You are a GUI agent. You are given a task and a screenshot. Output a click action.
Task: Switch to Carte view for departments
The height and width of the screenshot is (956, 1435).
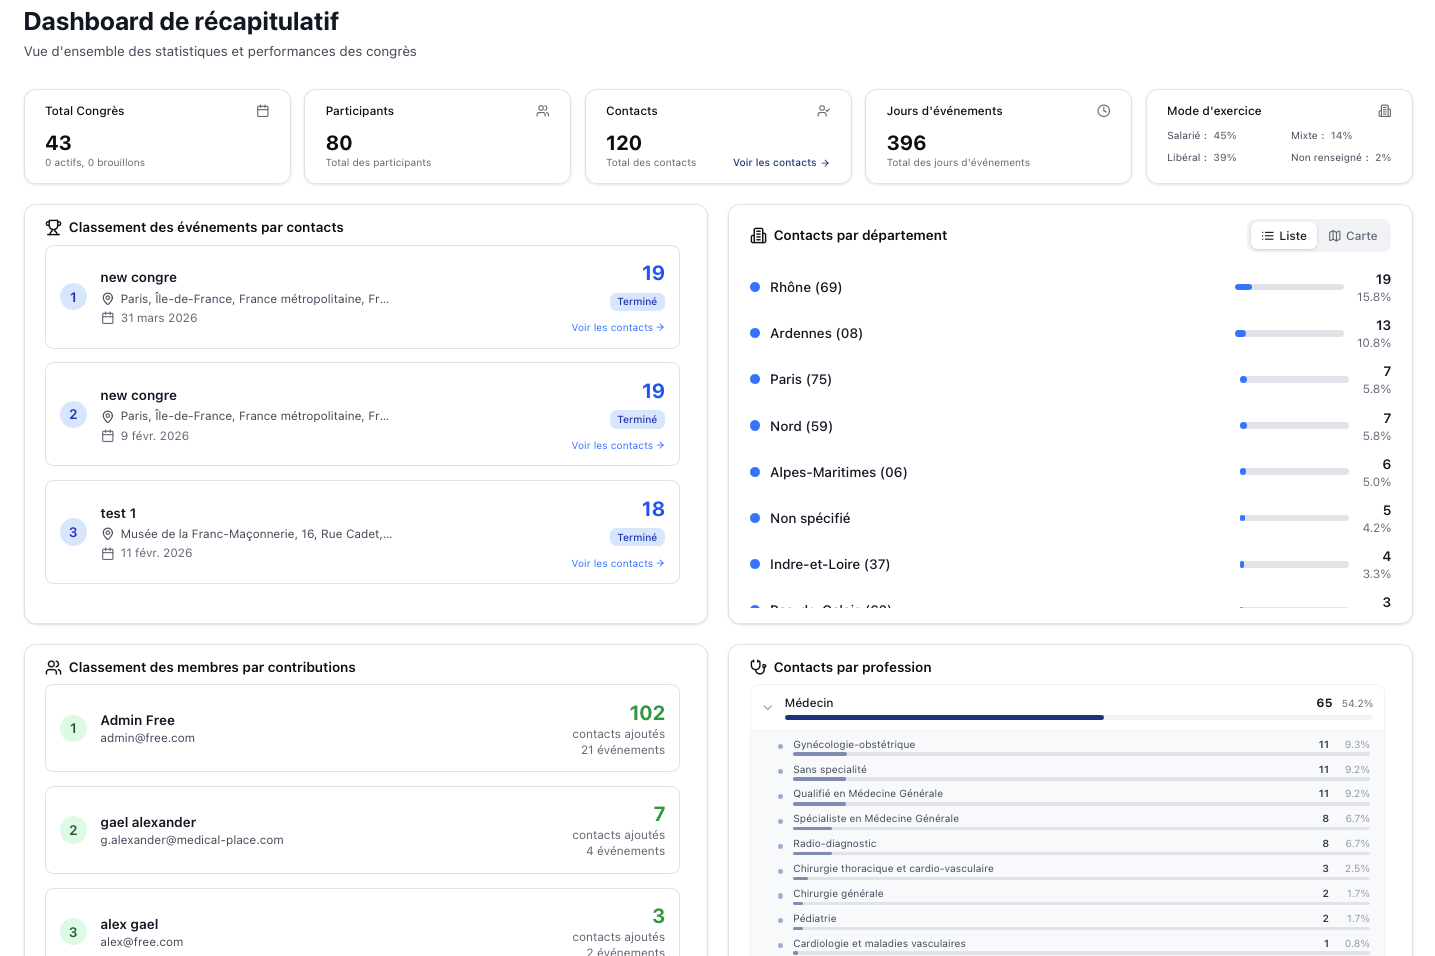coord(1353,236)
